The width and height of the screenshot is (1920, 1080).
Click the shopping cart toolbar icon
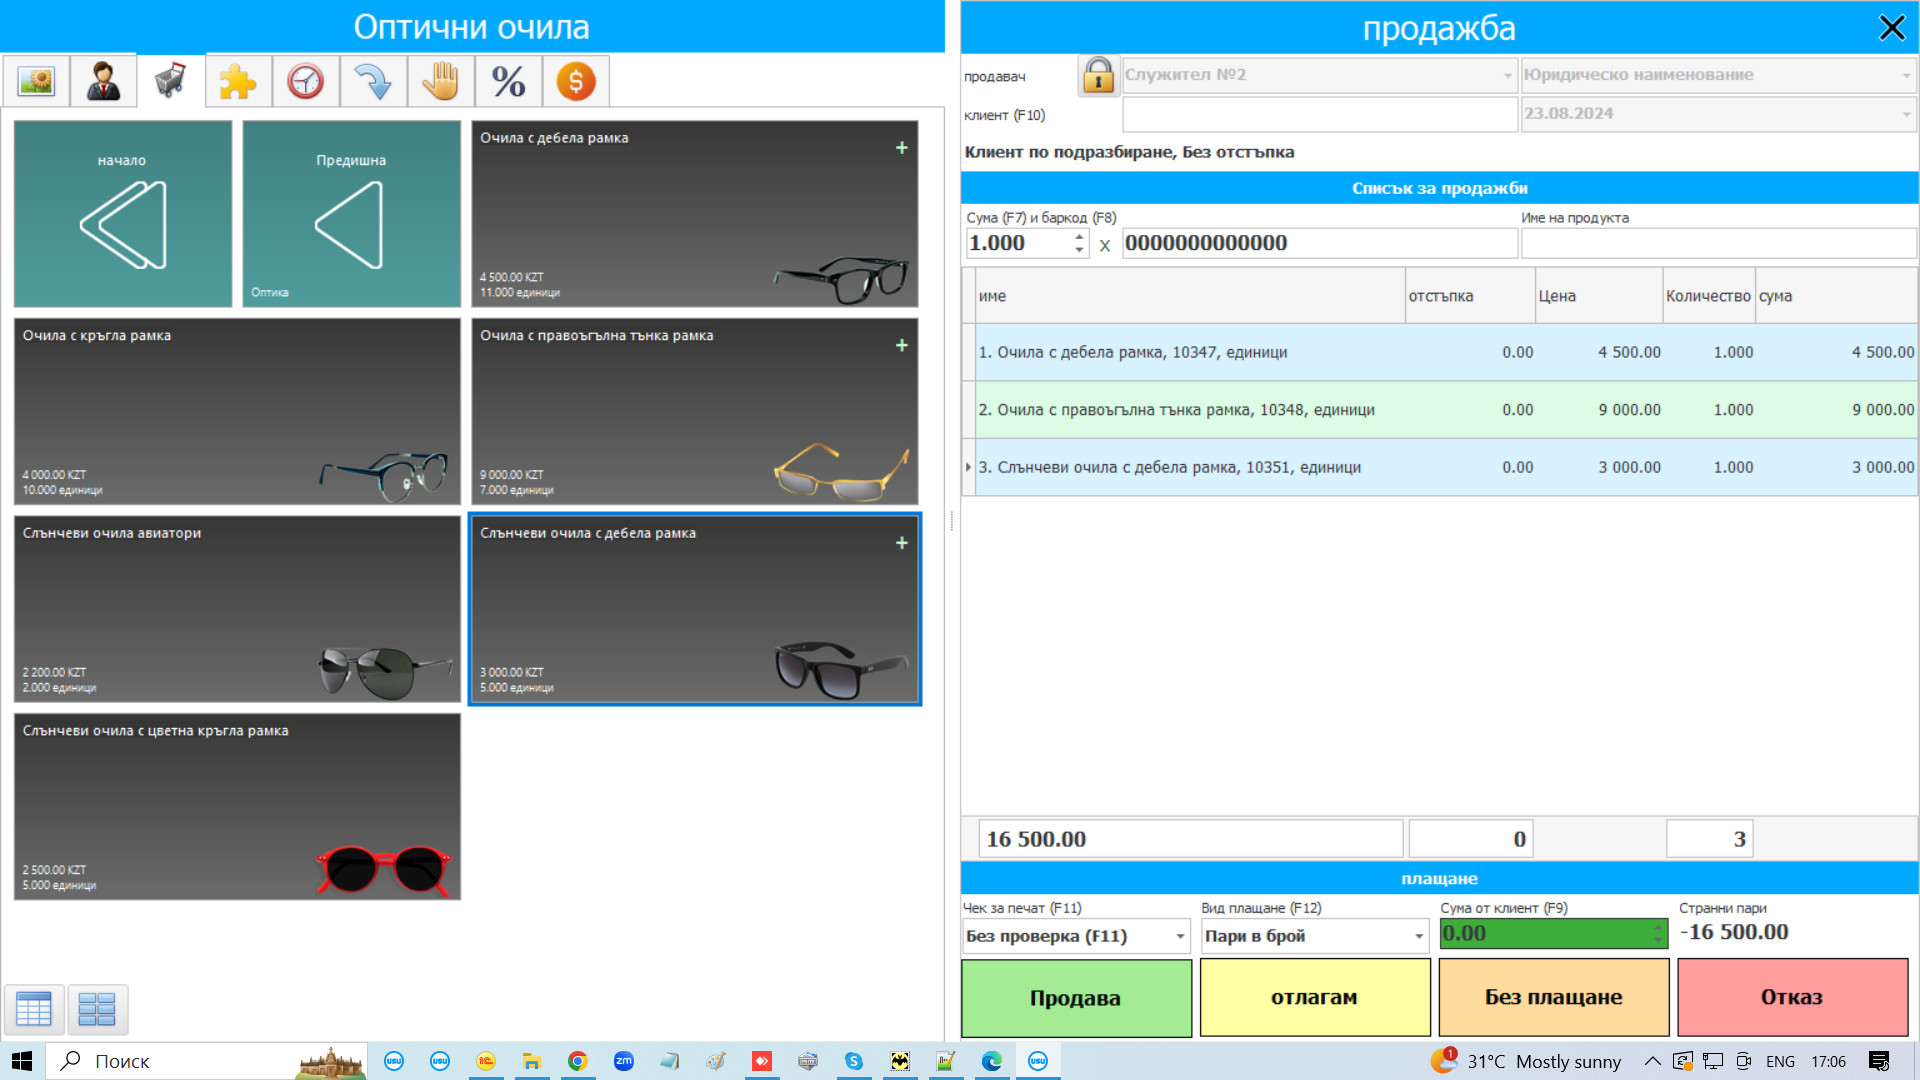171,81
